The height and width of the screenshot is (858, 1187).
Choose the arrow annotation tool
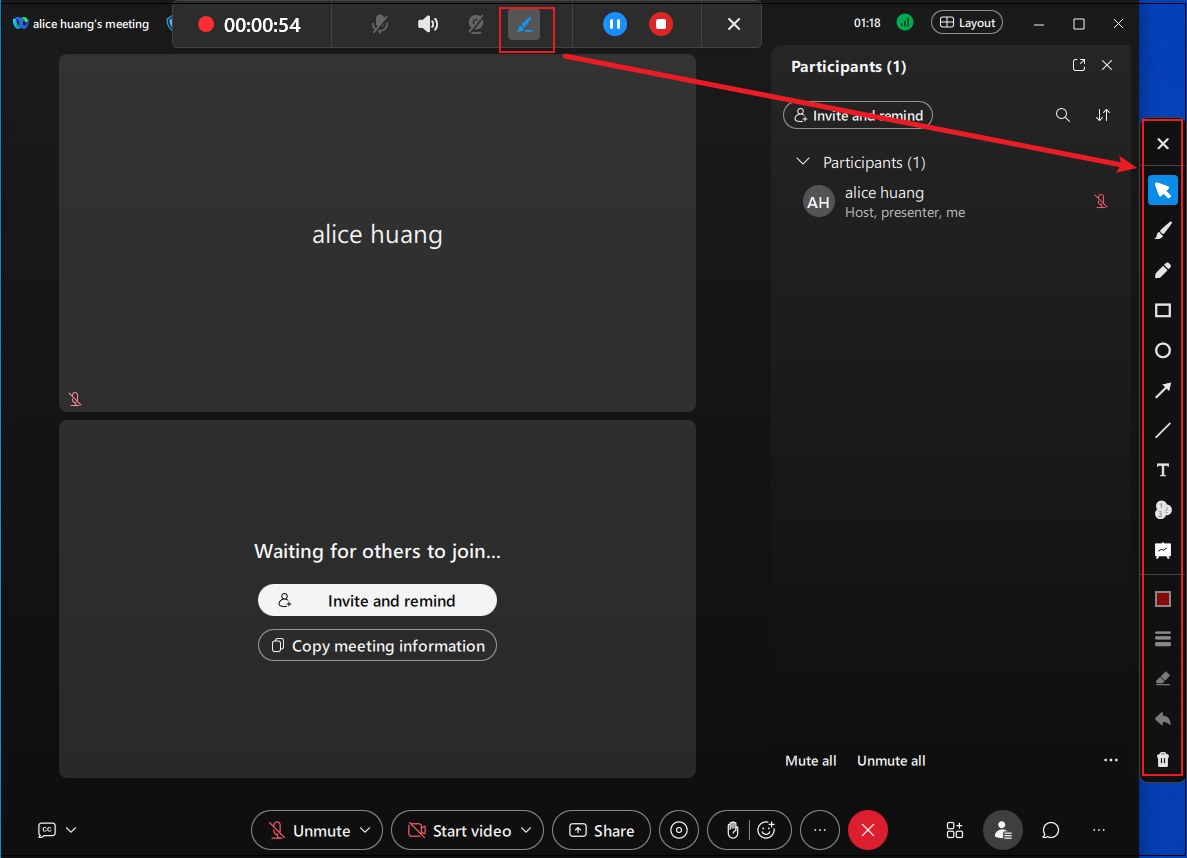(x=1162, y=390)
